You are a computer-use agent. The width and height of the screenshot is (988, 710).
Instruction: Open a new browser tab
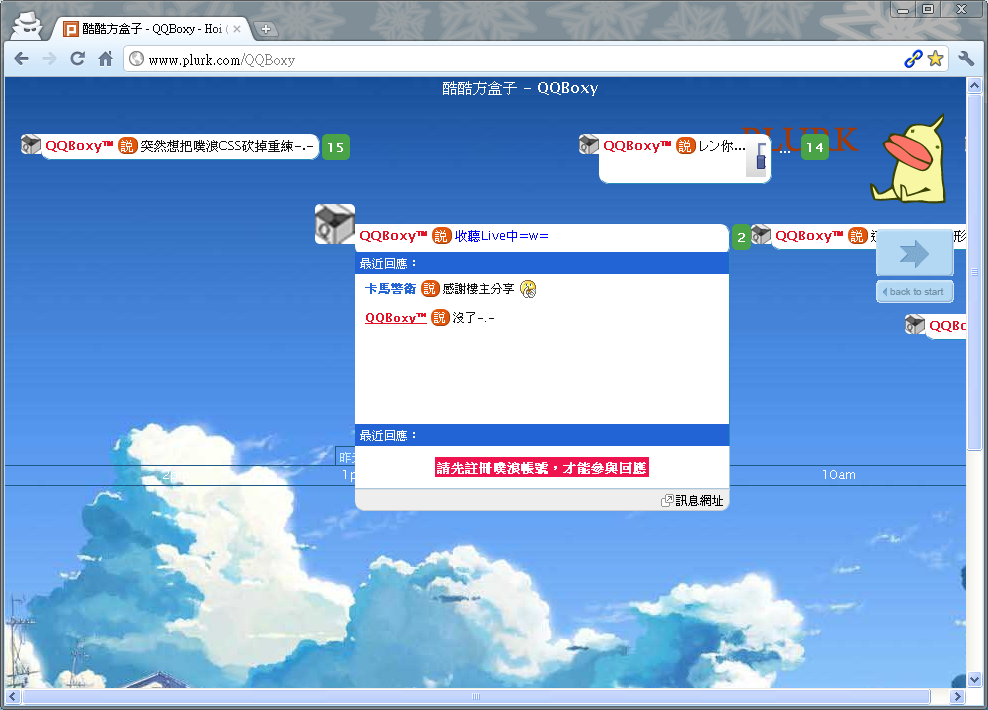[x=266, y=28]
